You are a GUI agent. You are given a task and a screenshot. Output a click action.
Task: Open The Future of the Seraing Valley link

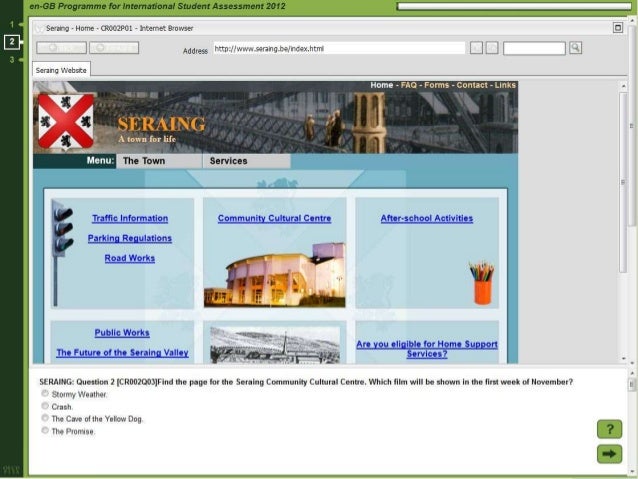click(x=122, y=352)
